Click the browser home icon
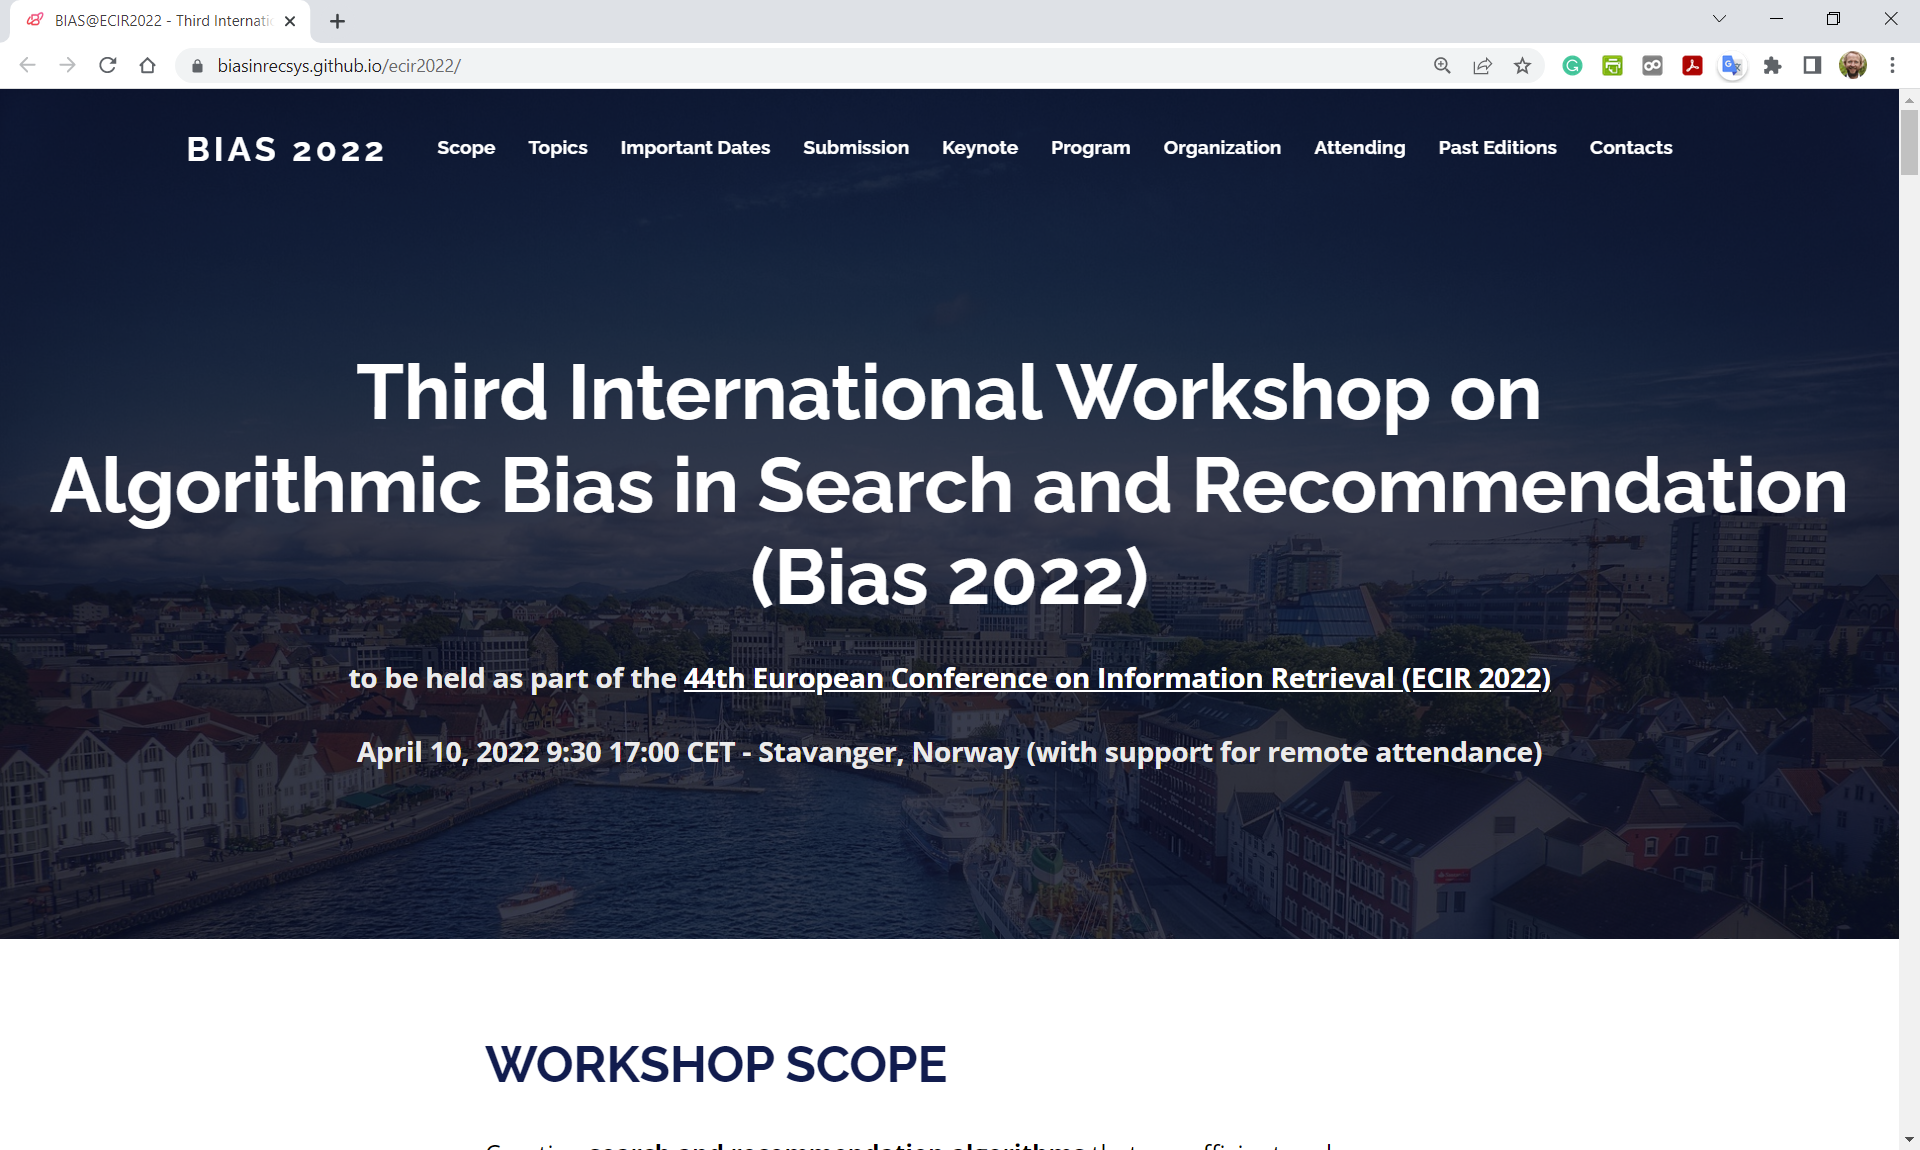This screenshot has width=1920, height=1150. (x=148, y=65)
